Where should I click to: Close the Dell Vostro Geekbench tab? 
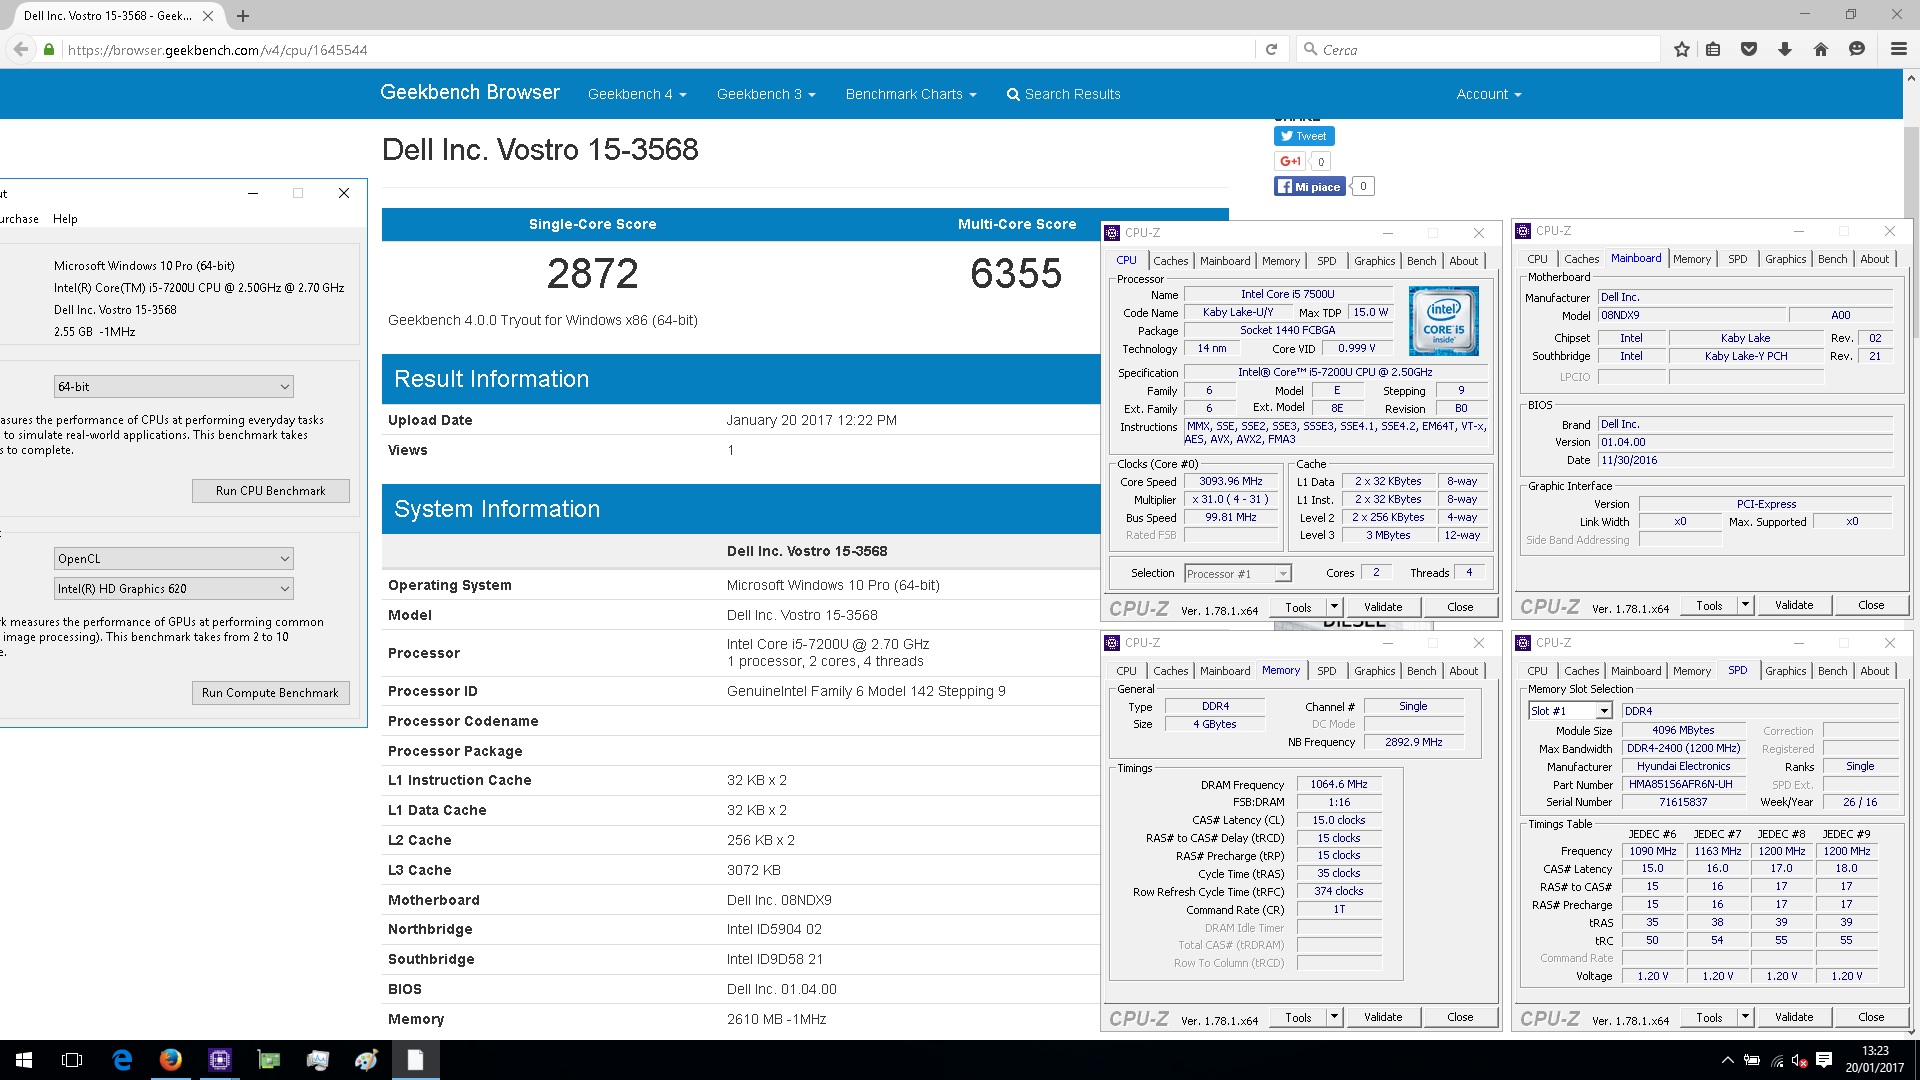pyautogui.click(x=208, y=16)
